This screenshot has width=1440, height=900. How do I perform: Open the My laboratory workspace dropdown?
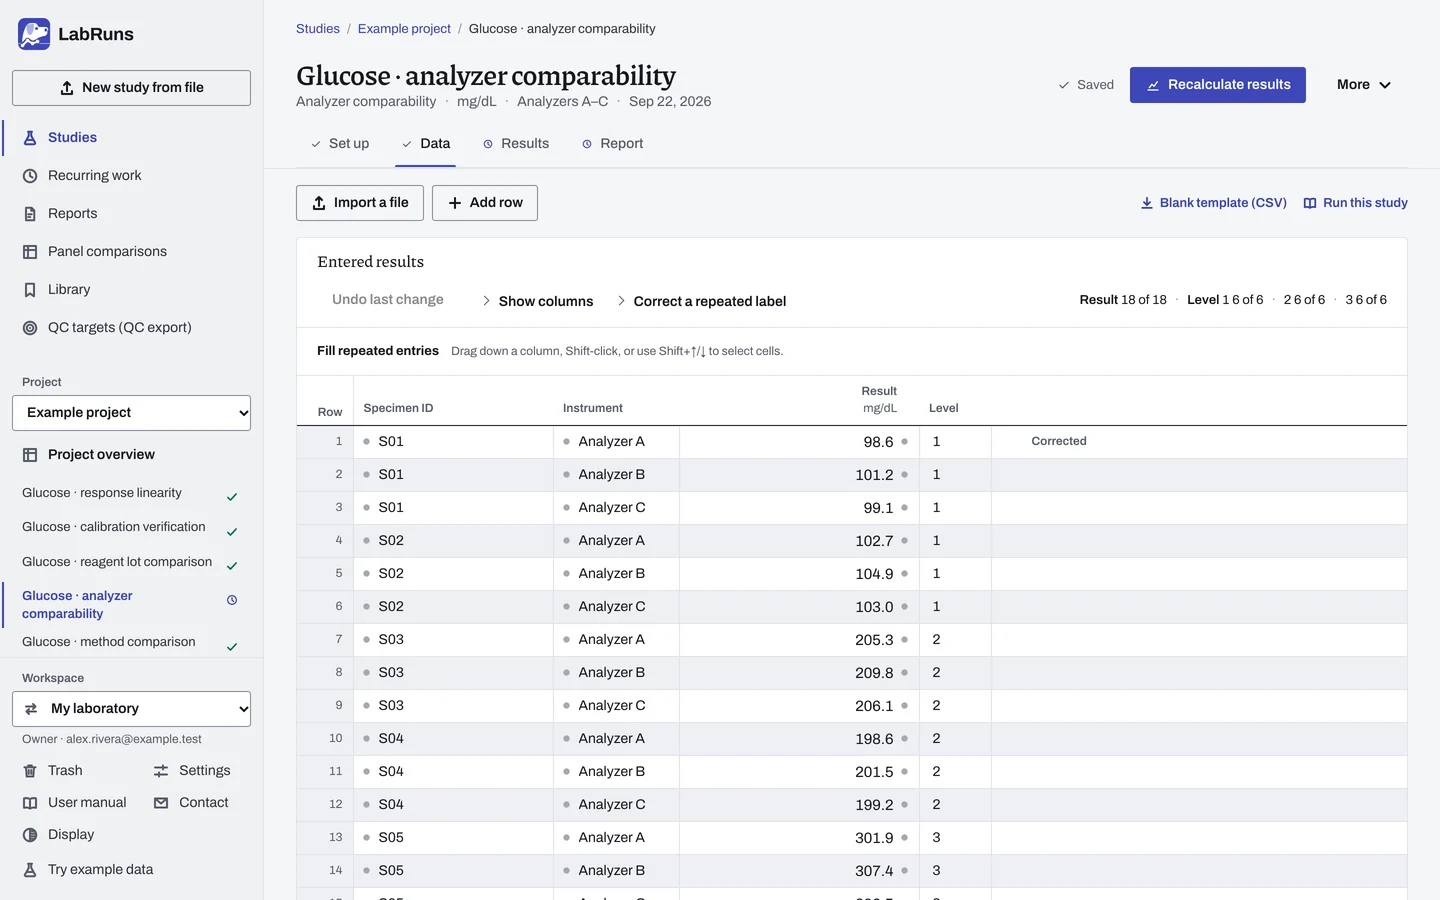[x=131, y=709]
